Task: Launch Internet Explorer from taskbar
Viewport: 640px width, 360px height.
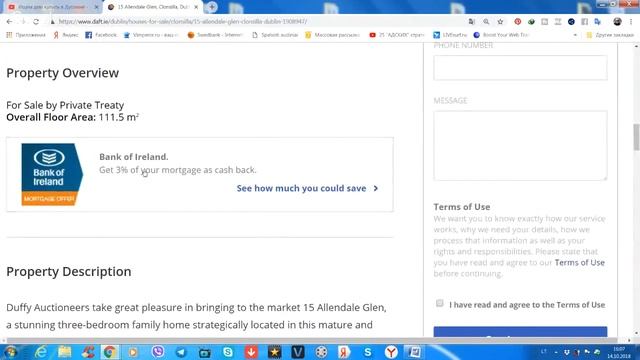Action: coord(41,352)
